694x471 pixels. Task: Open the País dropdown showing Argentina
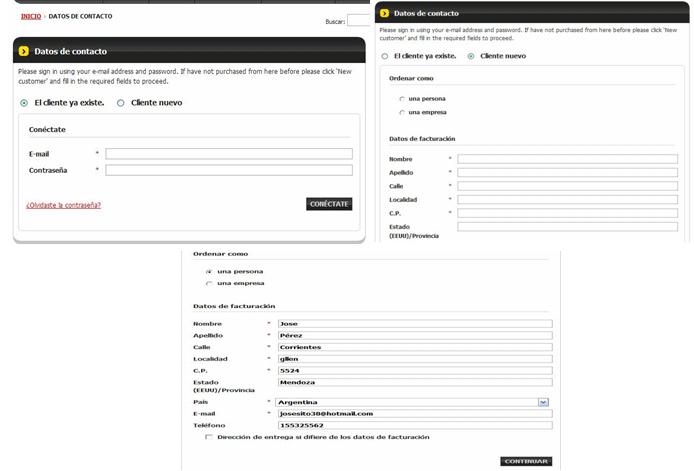543,402
